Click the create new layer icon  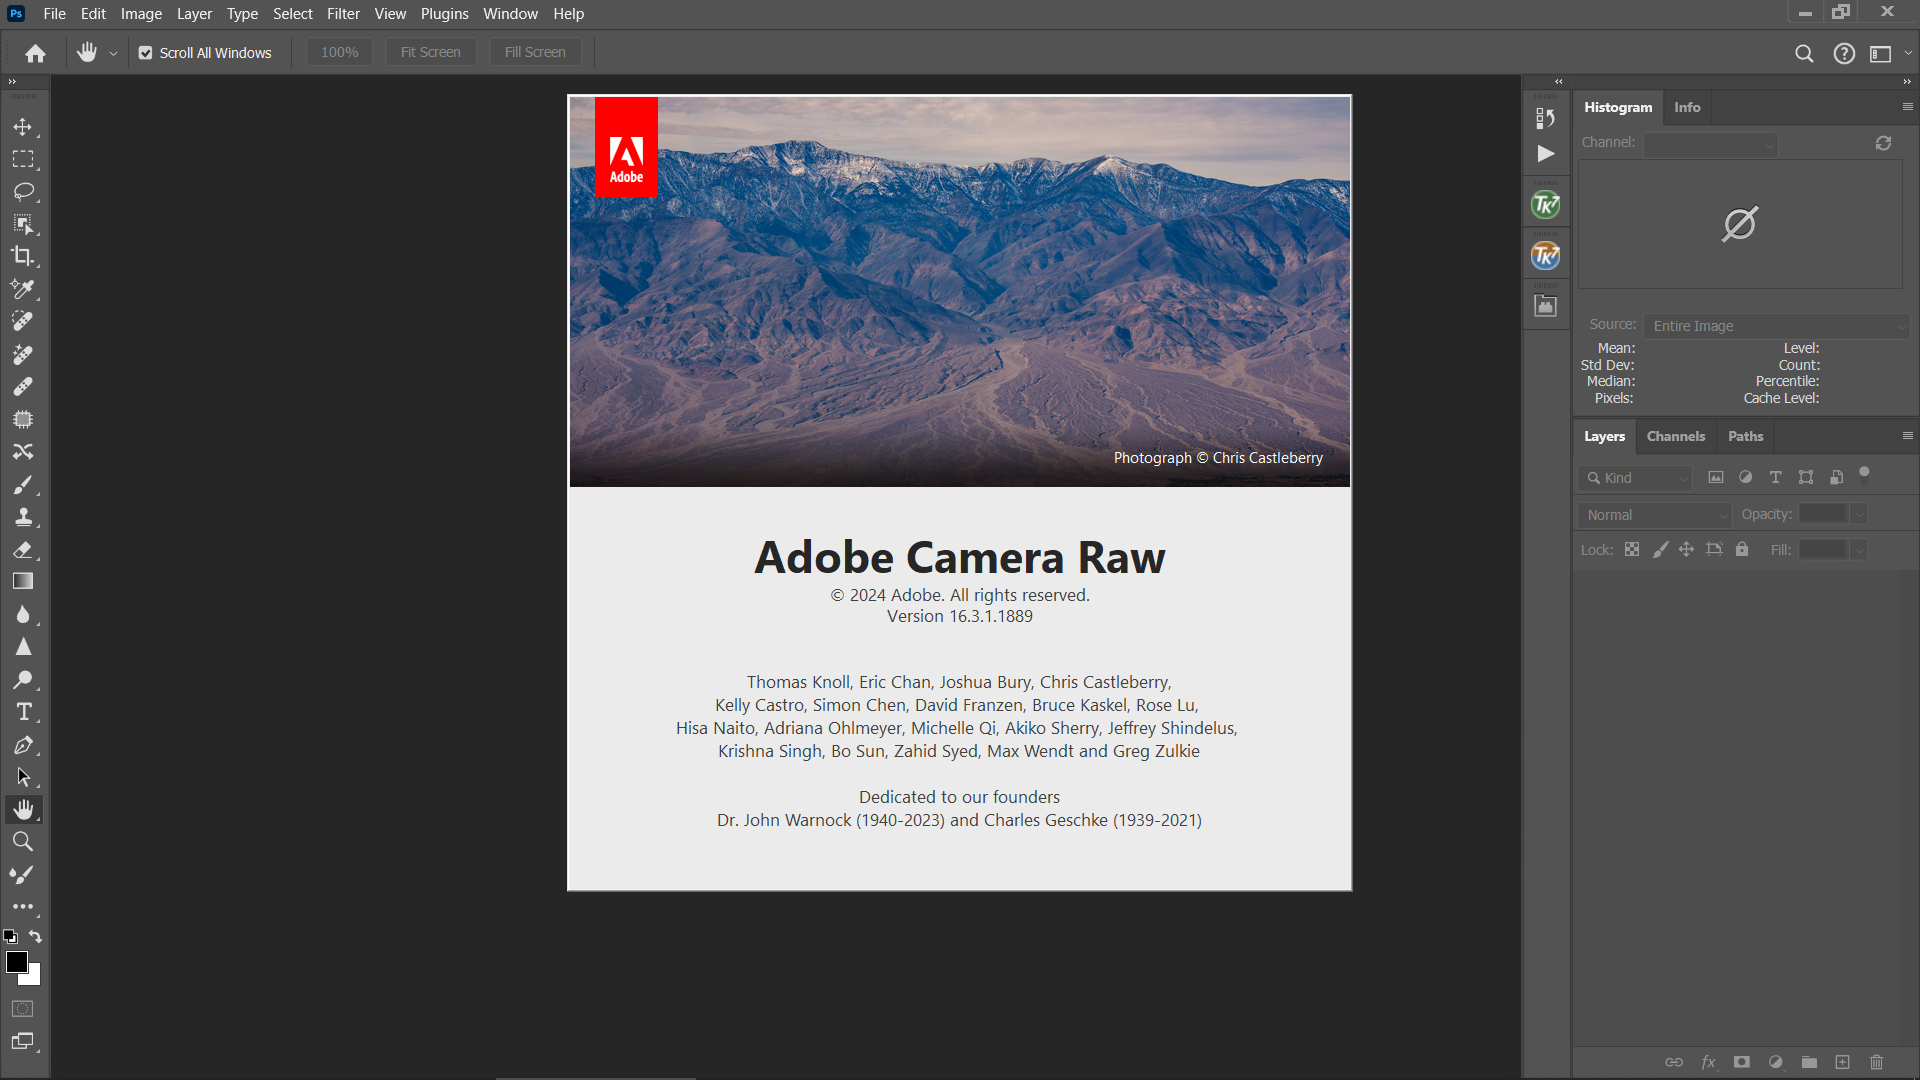point(1843,1062)
